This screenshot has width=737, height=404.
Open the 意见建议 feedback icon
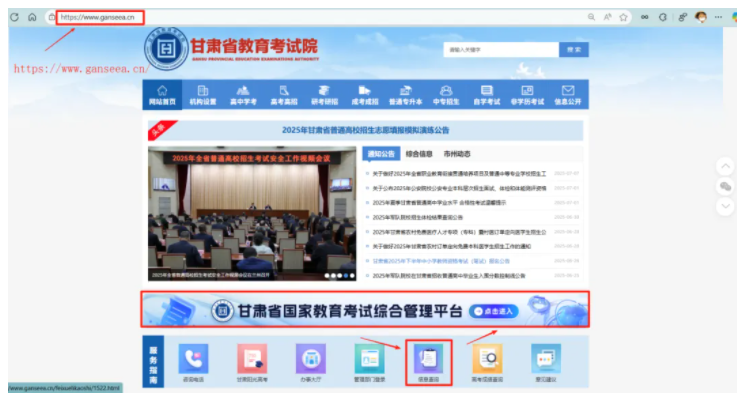click(546, 361)
